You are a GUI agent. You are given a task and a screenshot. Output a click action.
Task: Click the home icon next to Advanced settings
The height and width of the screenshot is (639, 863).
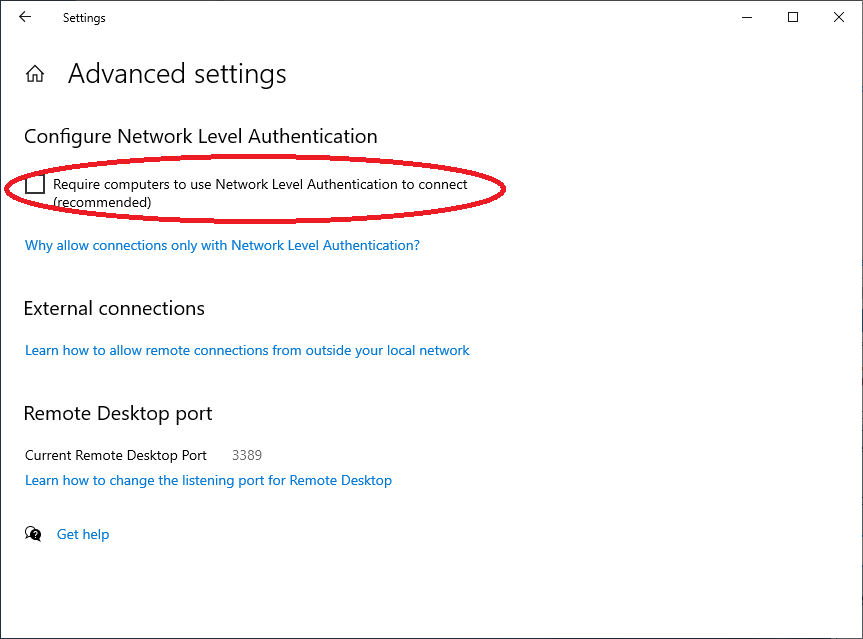coord(34,73)
